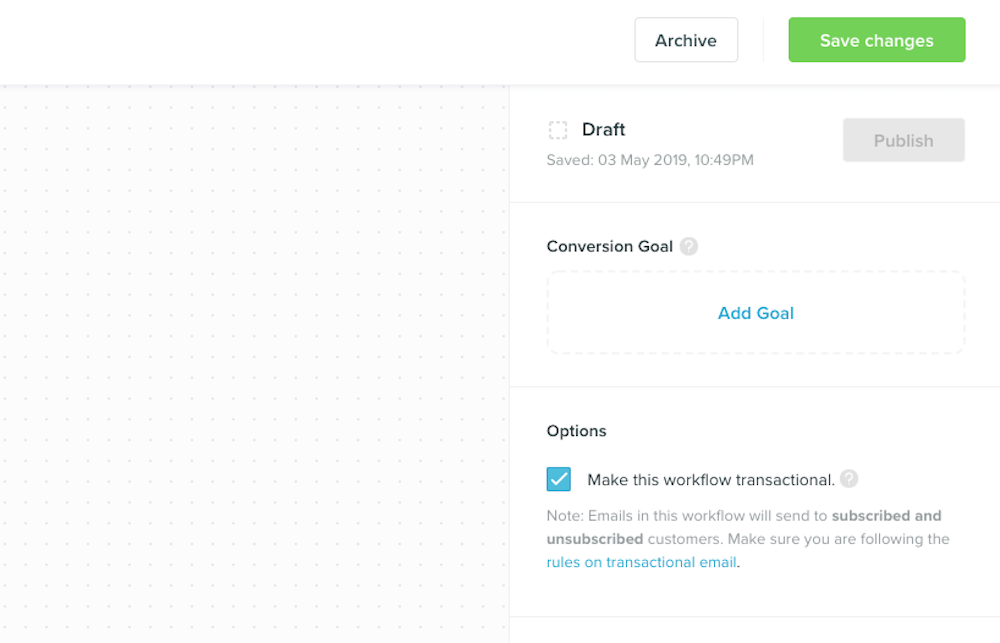1000x643 pixels.
Task: Open the rules on transactional email link
Action: pos(641,562)
